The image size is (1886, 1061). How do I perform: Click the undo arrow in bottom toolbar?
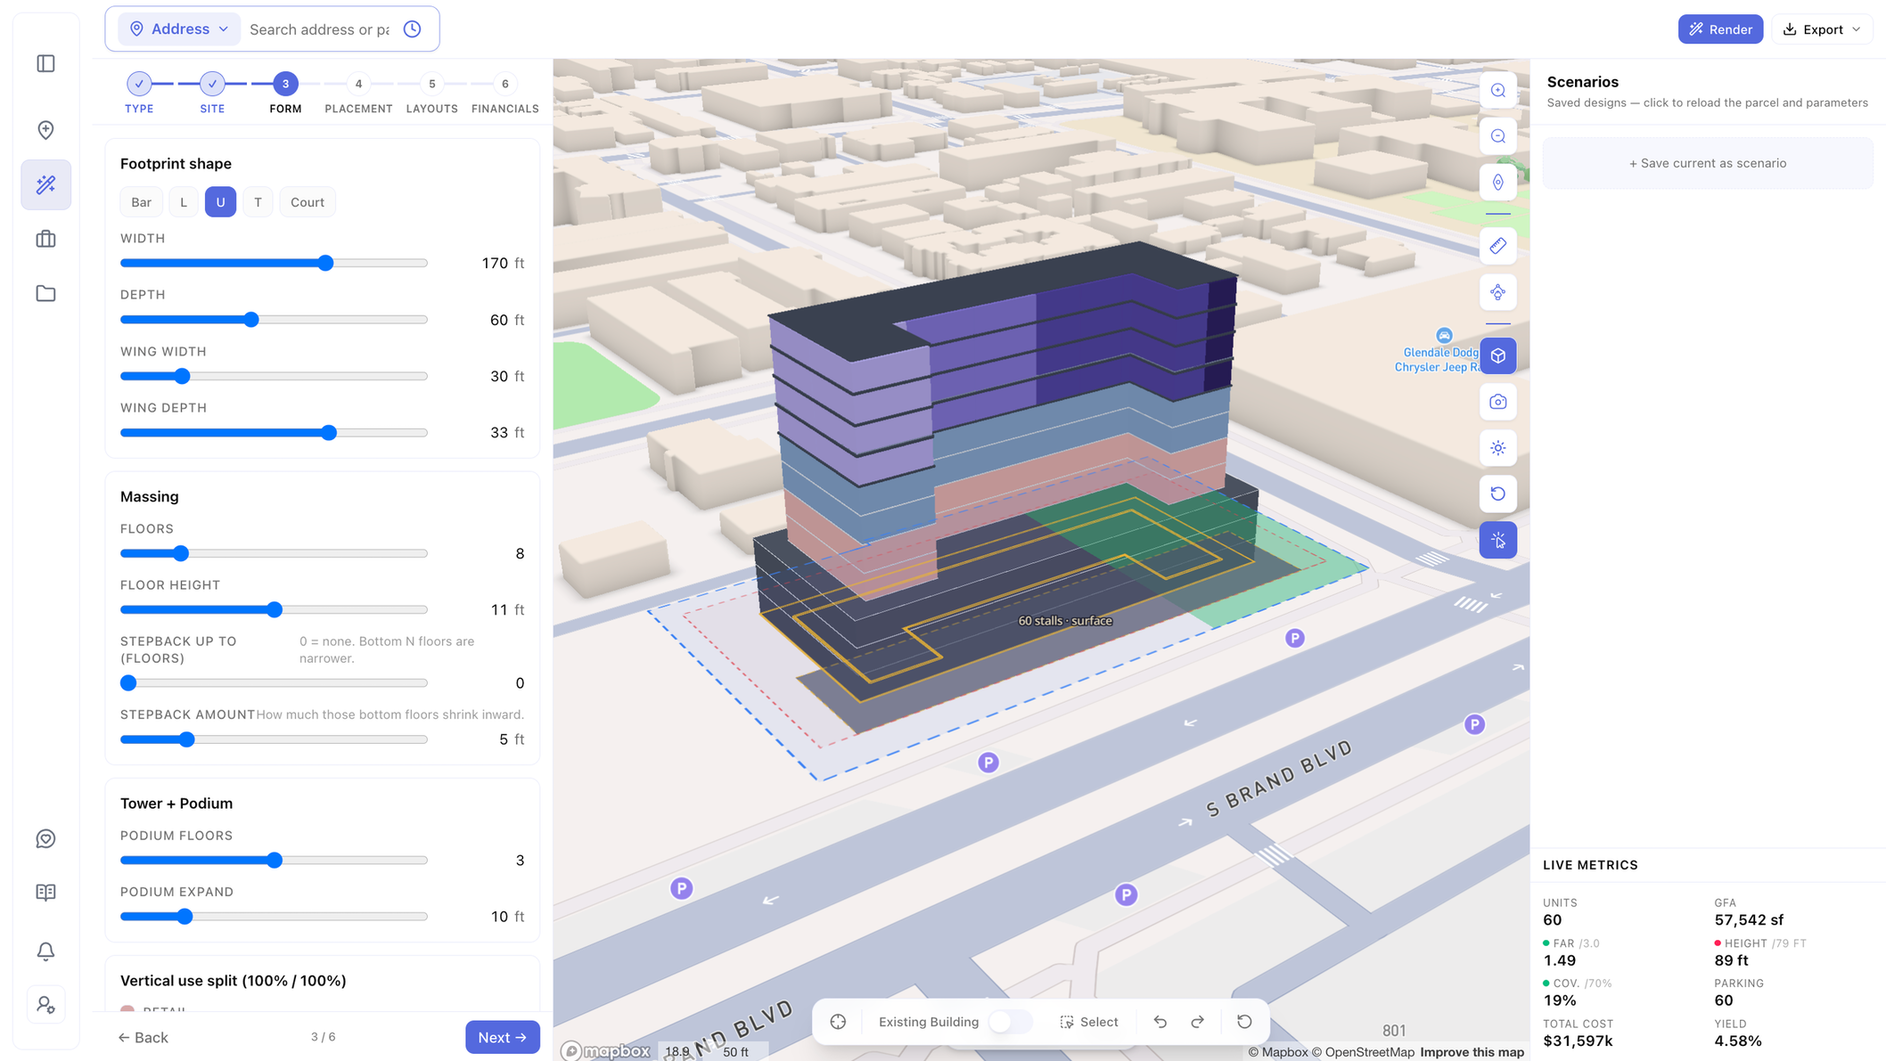pyautogui.click(x=1160, y=1022)
